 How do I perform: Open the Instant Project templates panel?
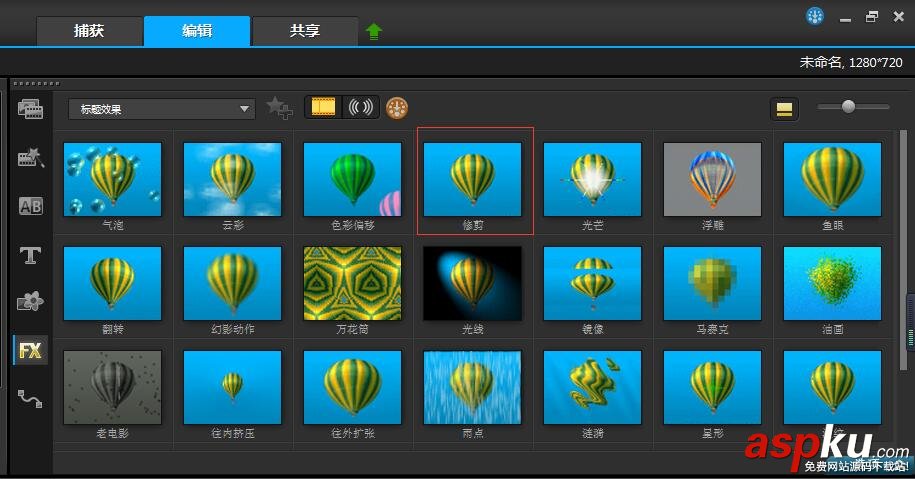(30, 157)
